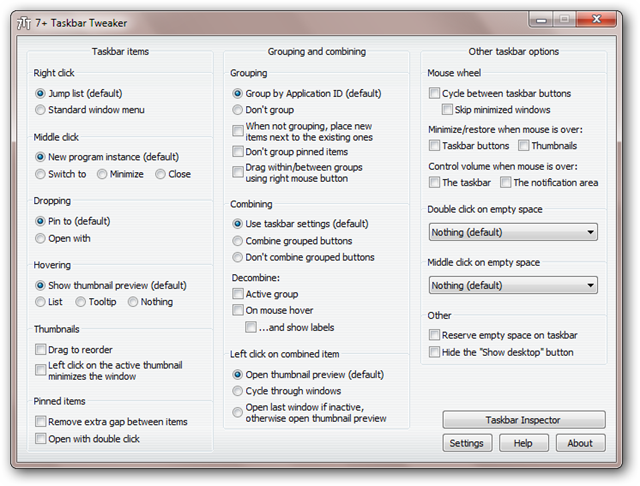Viewport: 640px width, 486px height.
Task: Enable Remove extra gap between items
Action: (x=40, y=422)
